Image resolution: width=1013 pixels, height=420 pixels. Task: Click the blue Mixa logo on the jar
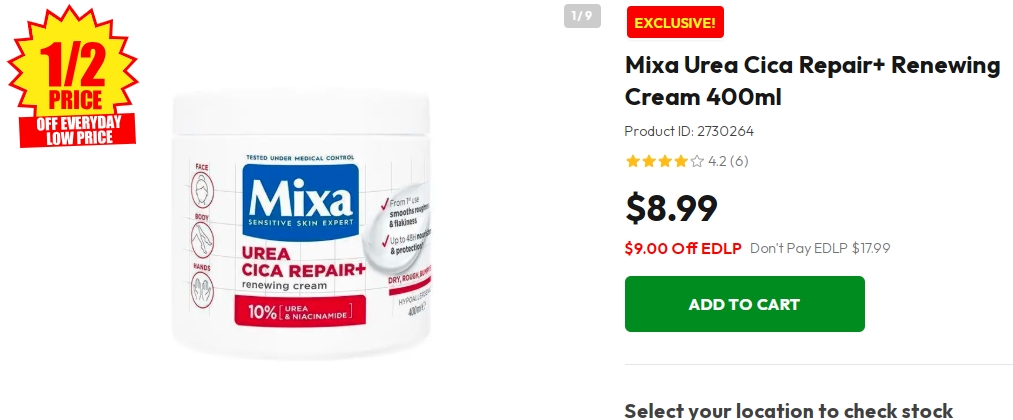(x=300, y=201)
